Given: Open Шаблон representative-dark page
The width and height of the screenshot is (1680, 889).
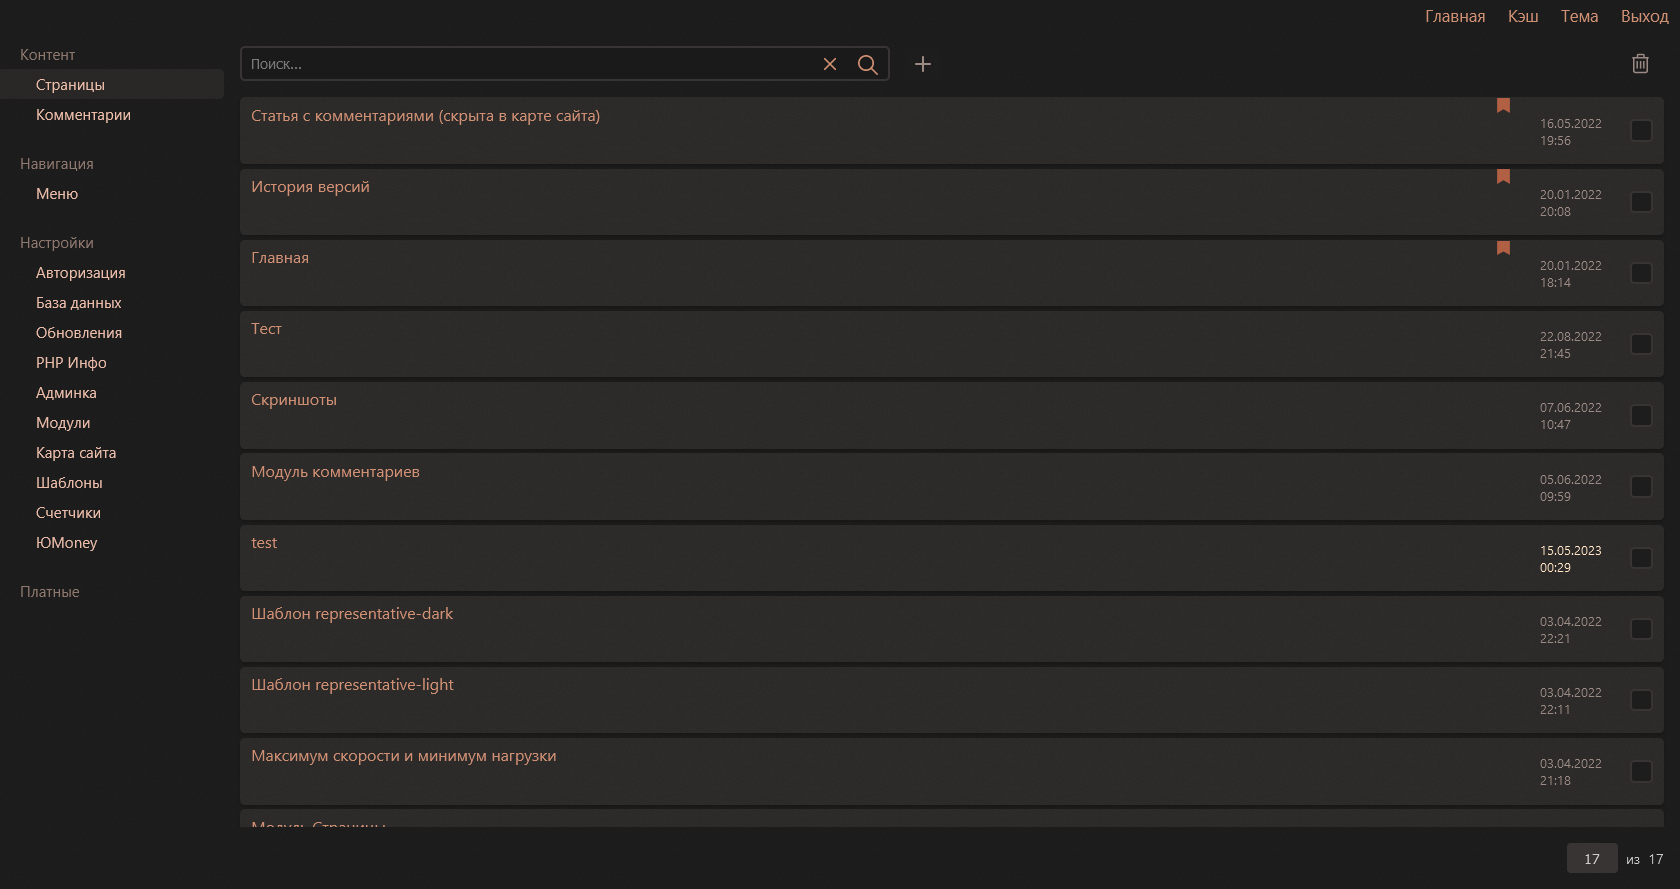Looking at the screenshot, I should 352,614.
